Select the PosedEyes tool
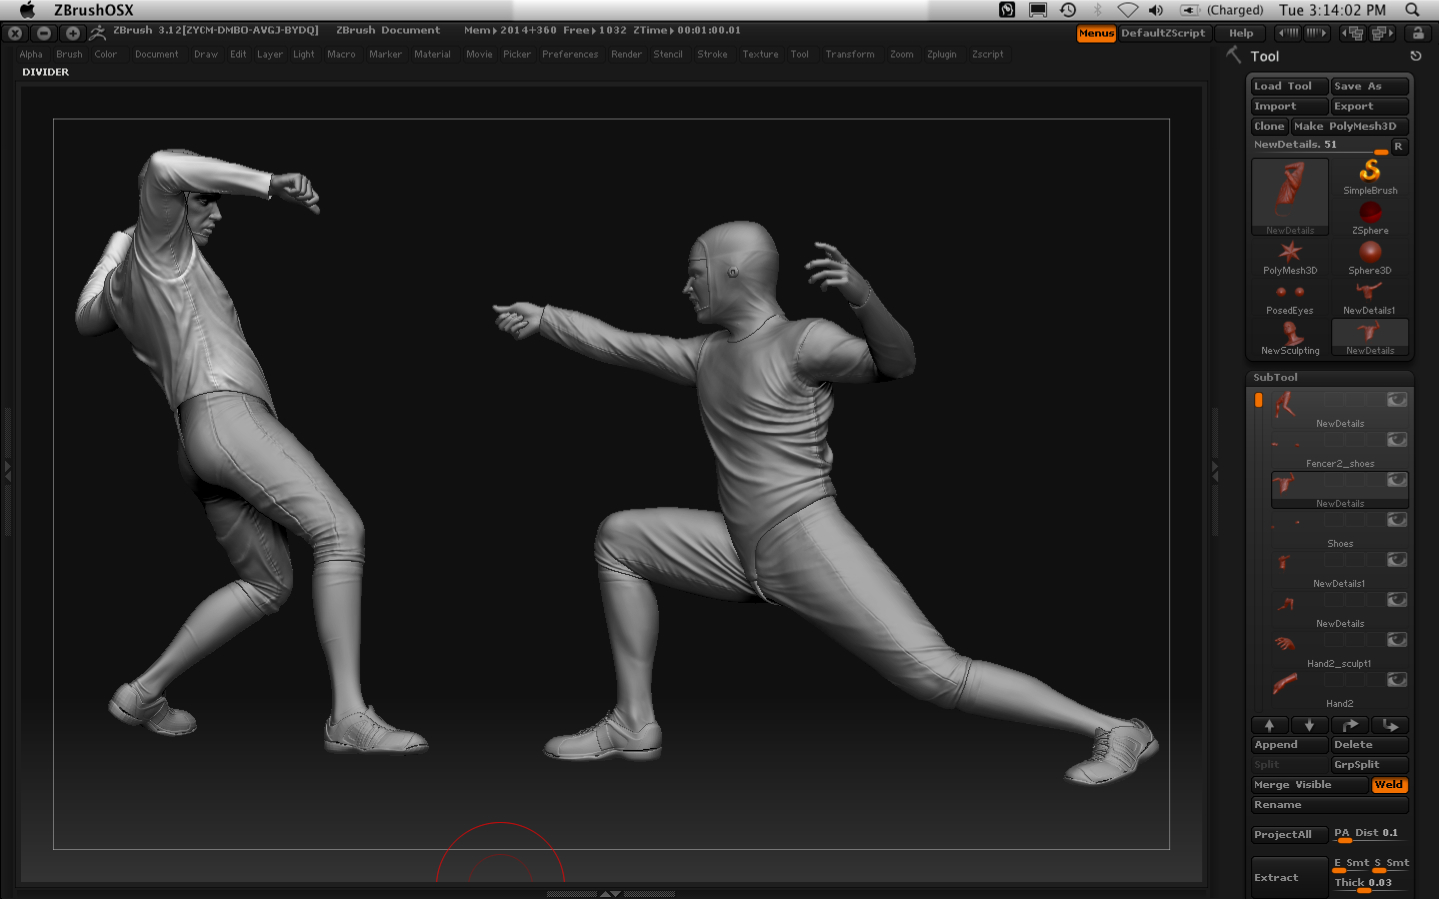Image resolution: width=1439 pixels, height=899 pixels. tap(1290, 297)
